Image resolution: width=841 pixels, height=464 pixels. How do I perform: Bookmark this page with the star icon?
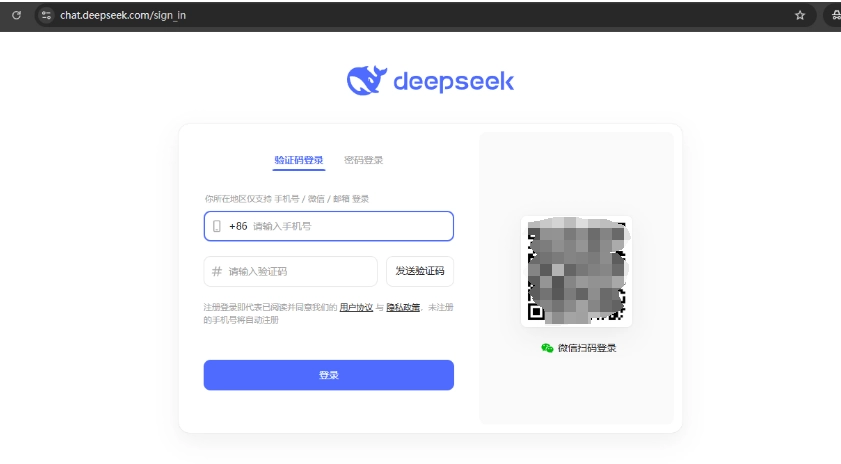click(x=799, y=16)
